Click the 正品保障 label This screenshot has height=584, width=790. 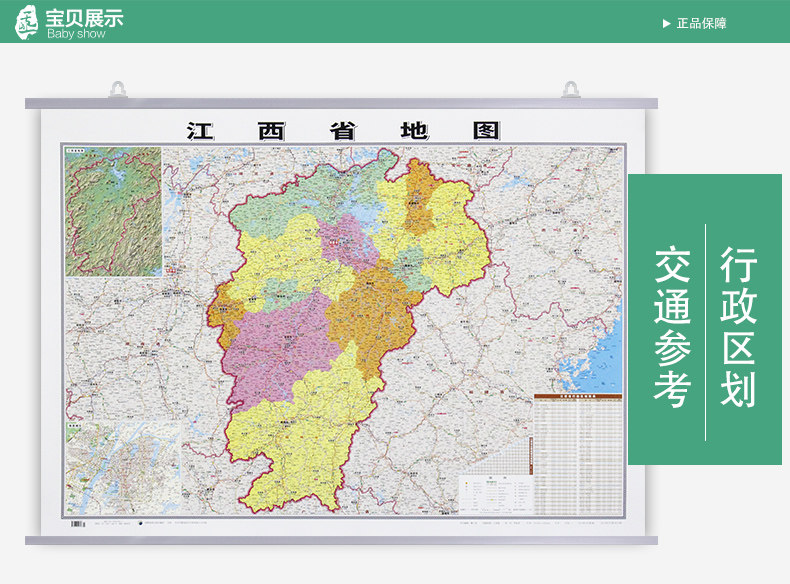point(701,24)
